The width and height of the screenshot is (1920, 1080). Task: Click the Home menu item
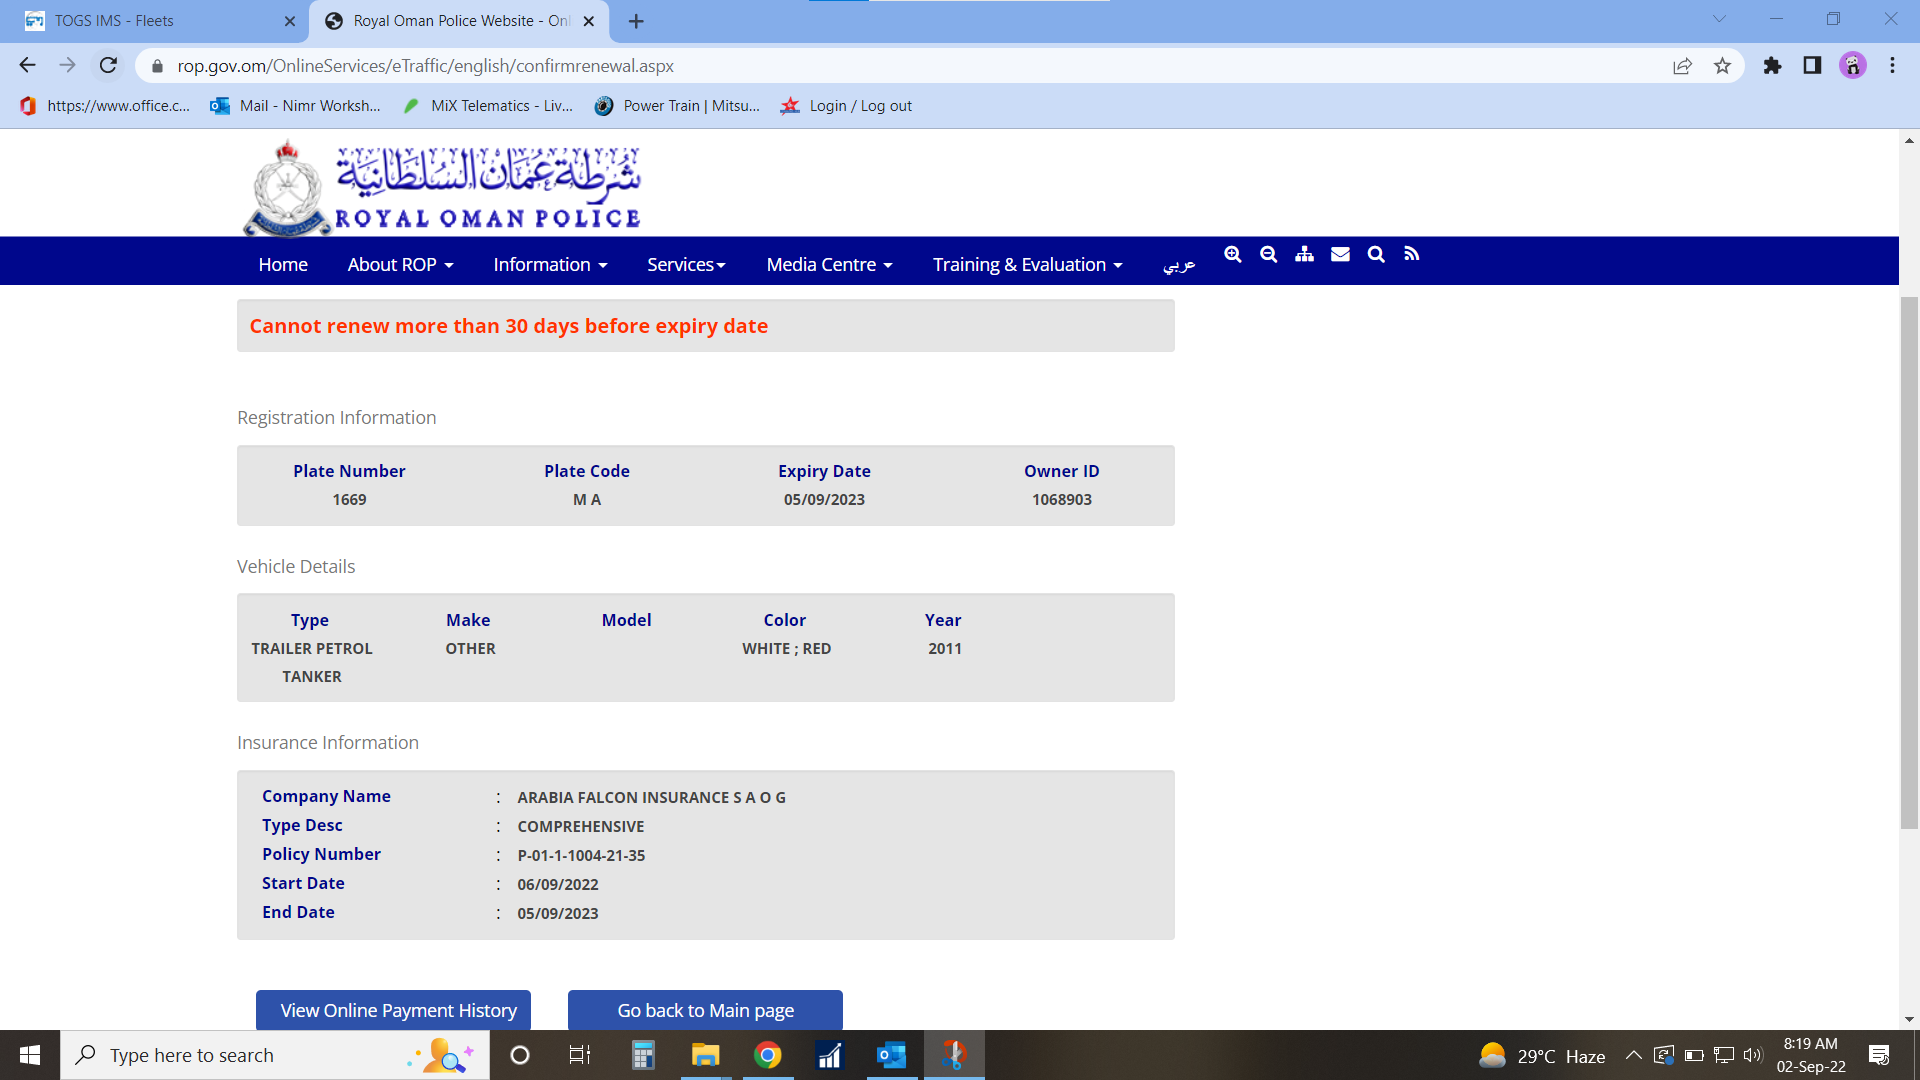point(283,265)
